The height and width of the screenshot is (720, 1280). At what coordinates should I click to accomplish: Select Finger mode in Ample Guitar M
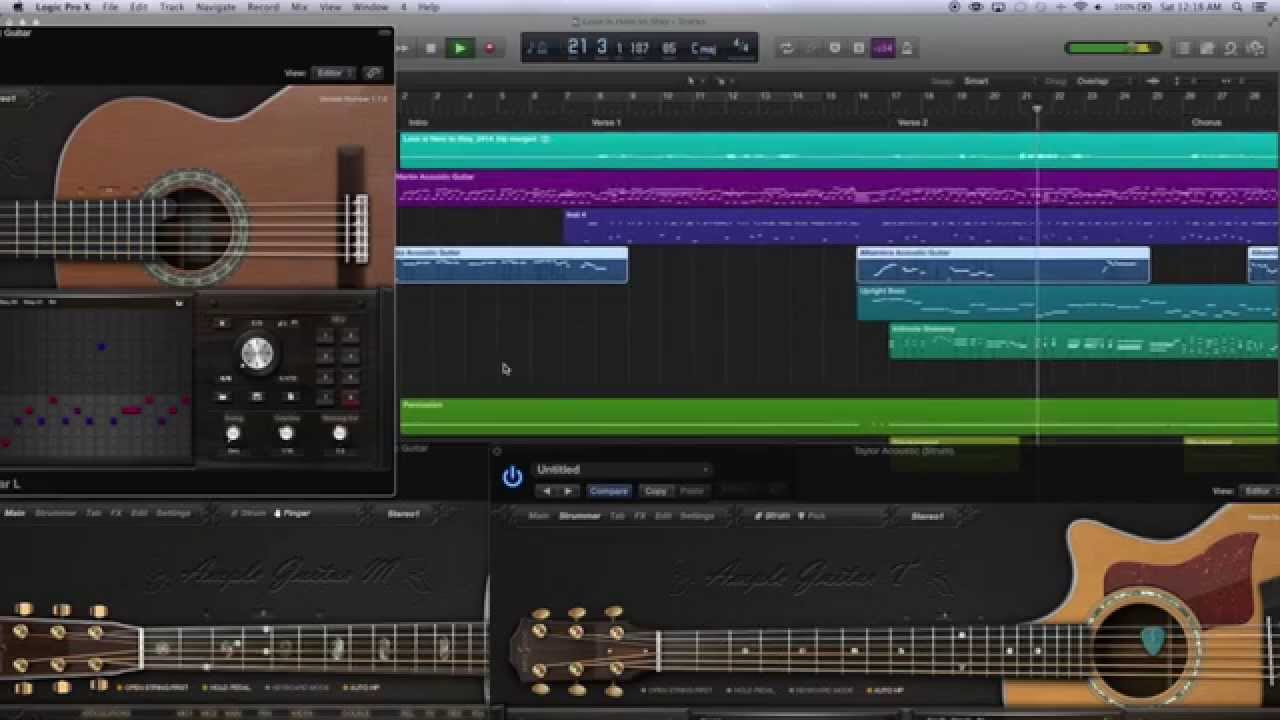(x=293, y=513)
